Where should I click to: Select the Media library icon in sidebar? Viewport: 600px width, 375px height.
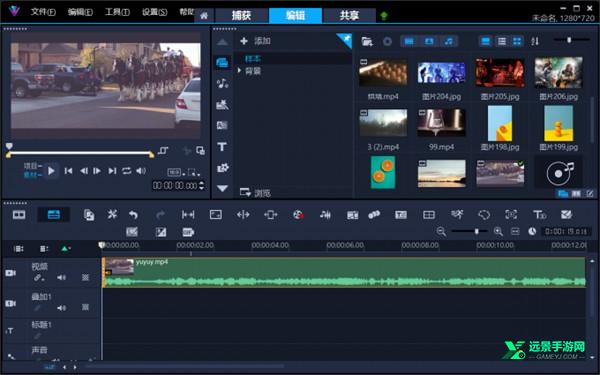point(222,62)
